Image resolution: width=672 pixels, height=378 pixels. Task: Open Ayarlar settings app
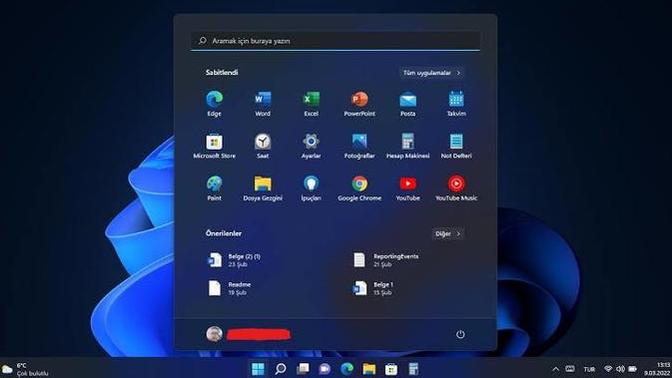[x=311, y=146]
